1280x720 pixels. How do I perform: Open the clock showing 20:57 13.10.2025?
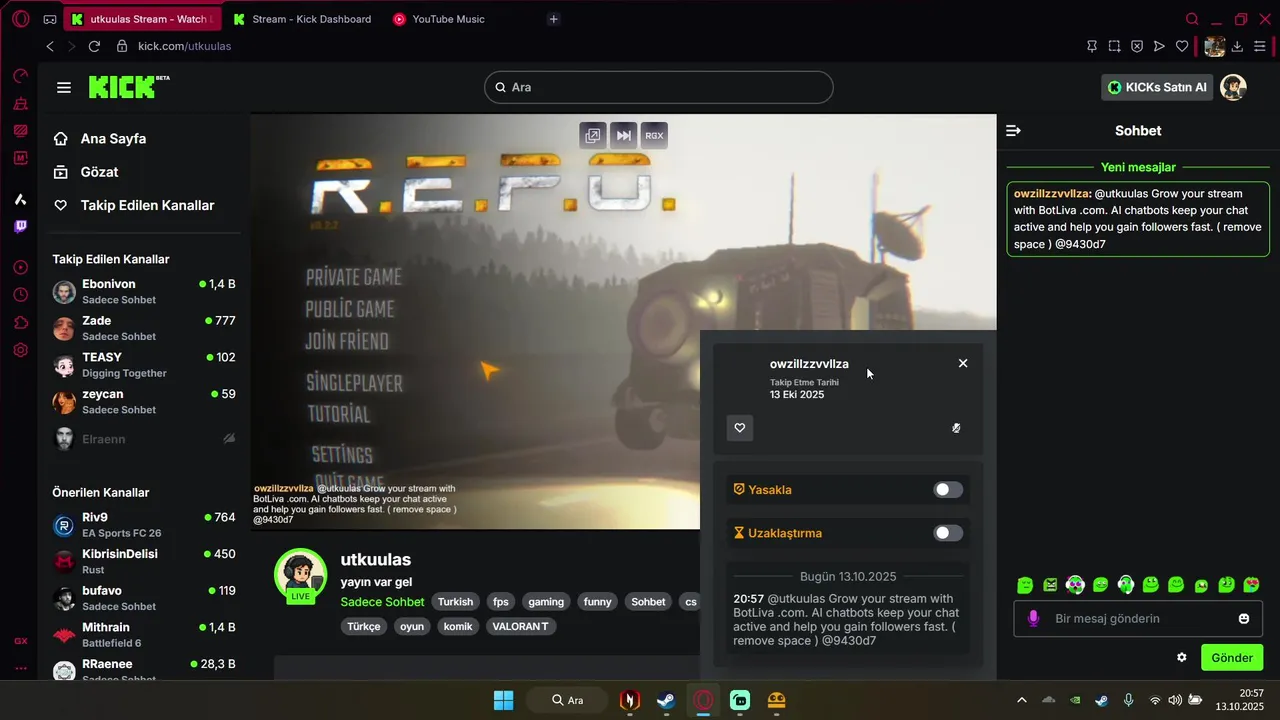pos(1239,700)
